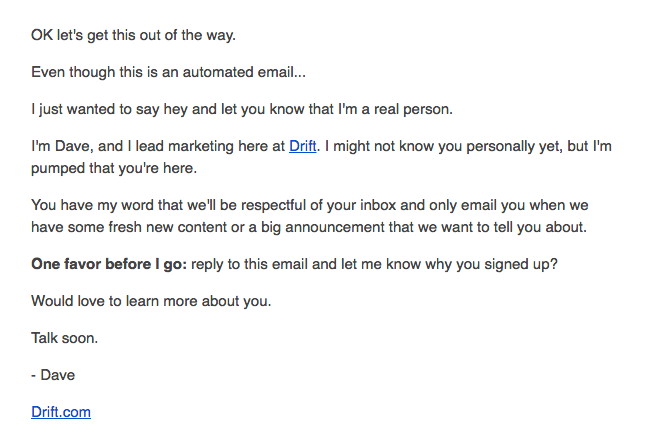Screen dimensions: 666x437
Task: Click the '- Dave' signature line
Action: point(53,375)
